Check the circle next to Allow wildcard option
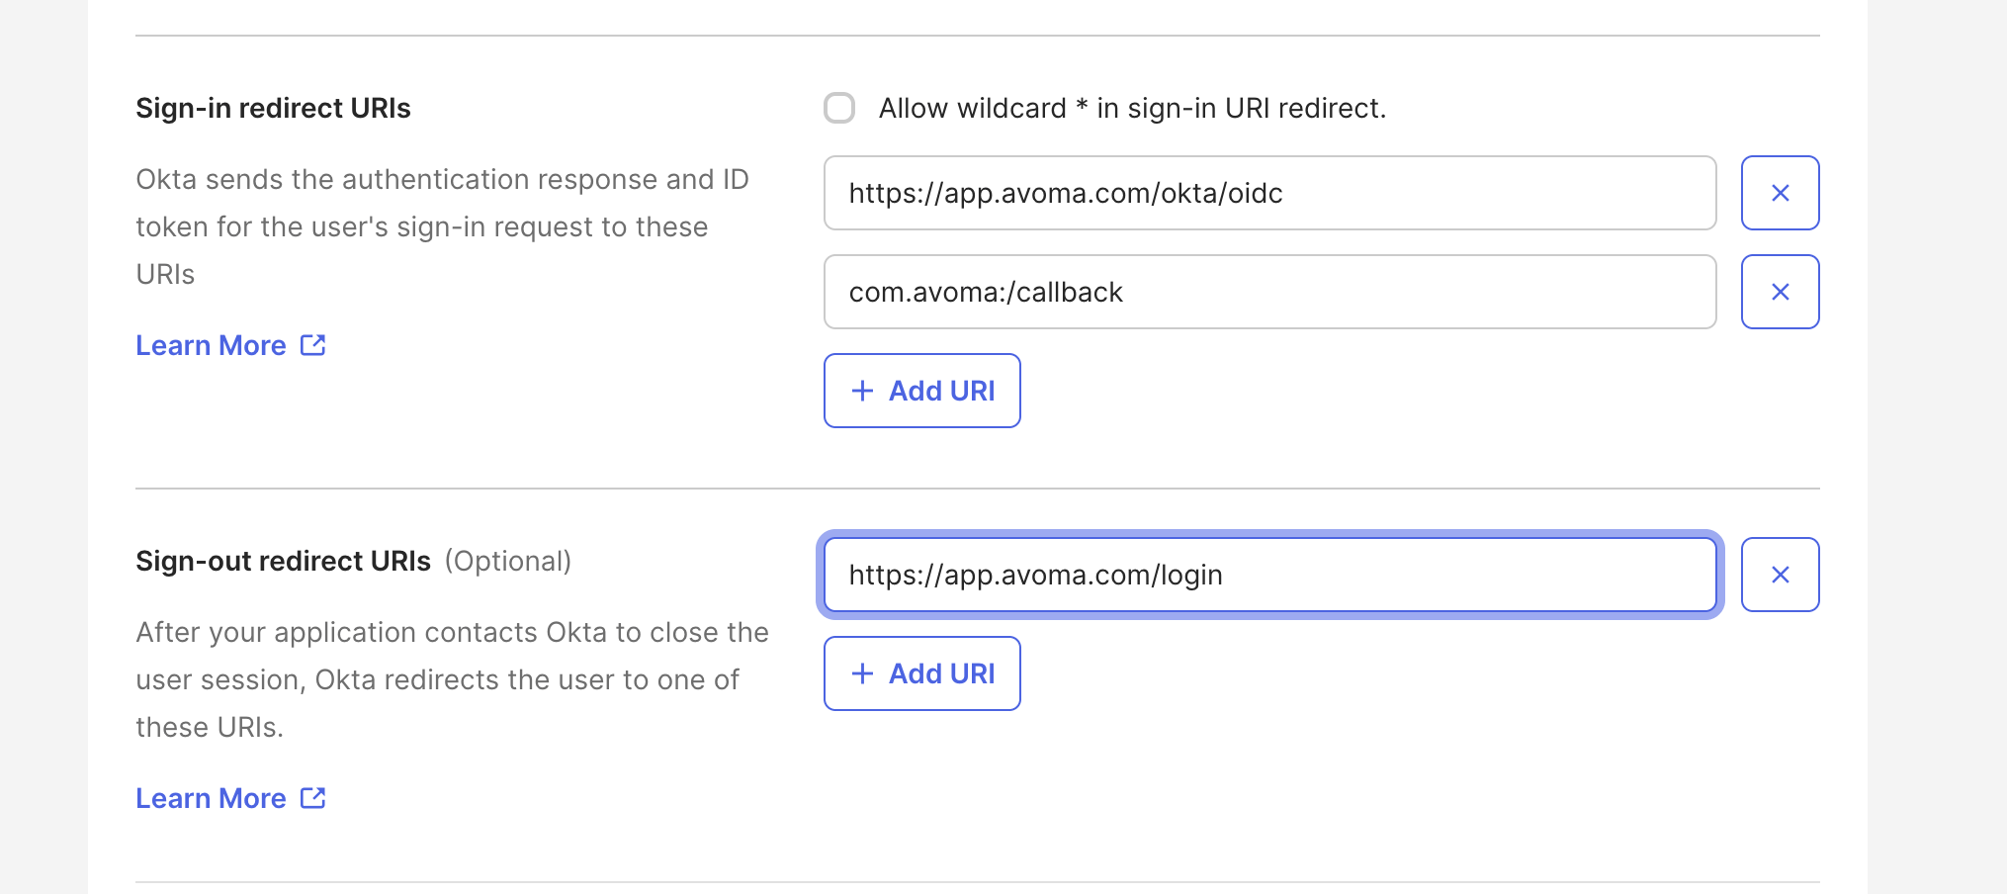The image size is (2007, 894). [x=839, y=108]
